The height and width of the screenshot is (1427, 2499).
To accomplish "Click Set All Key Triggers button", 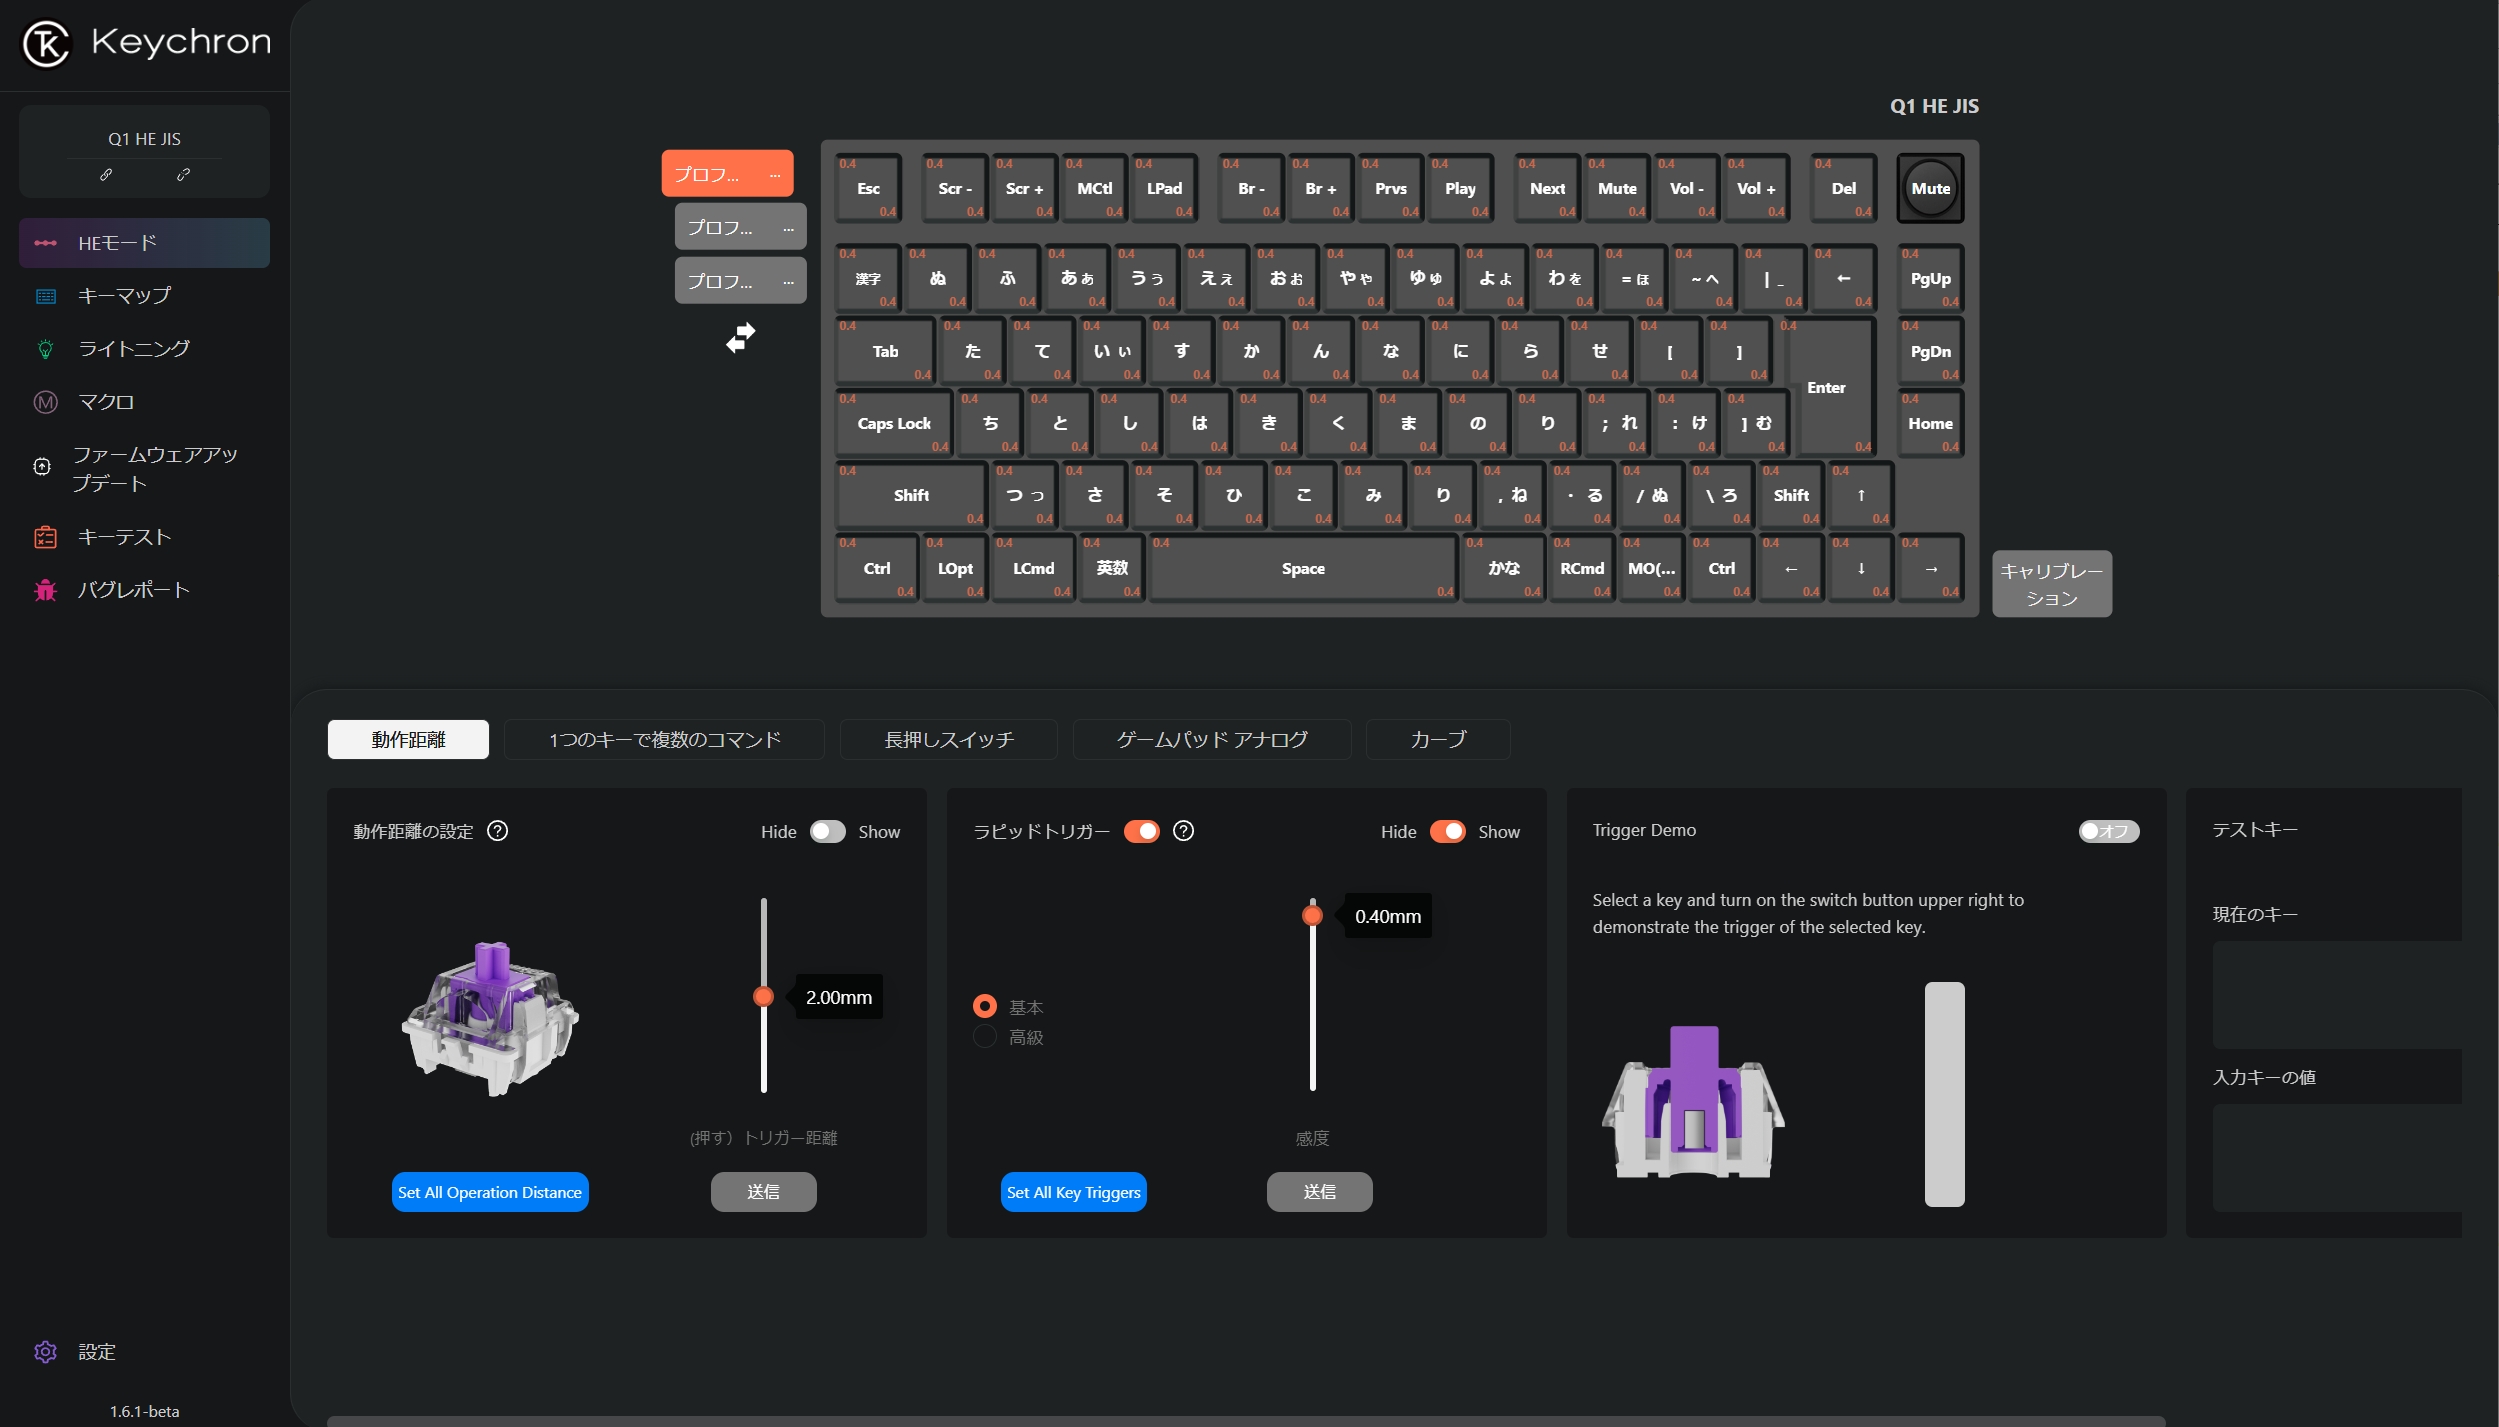I will coord(1073,1192).
